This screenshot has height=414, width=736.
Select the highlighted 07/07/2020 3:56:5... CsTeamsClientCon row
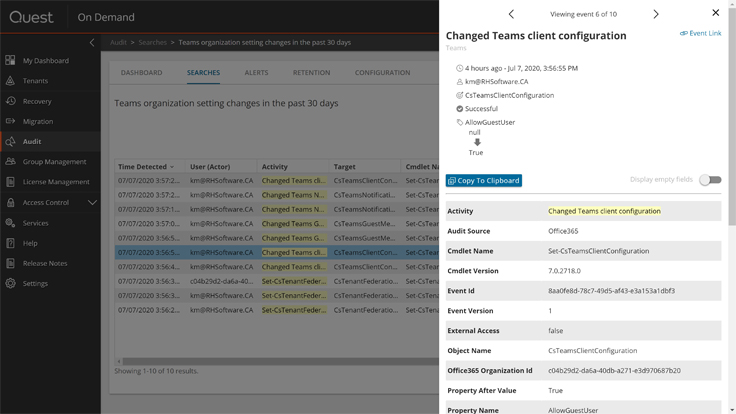coord(277,253)
